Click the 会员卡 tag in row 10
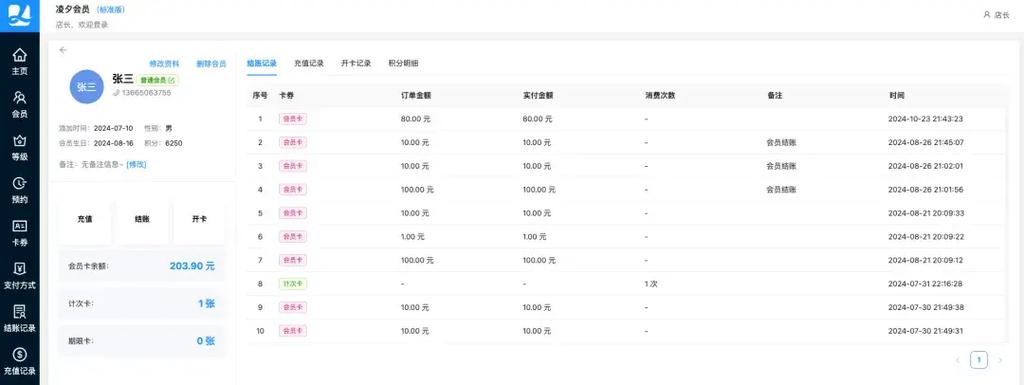The image size is (1024, 385). tap(293, 331)
